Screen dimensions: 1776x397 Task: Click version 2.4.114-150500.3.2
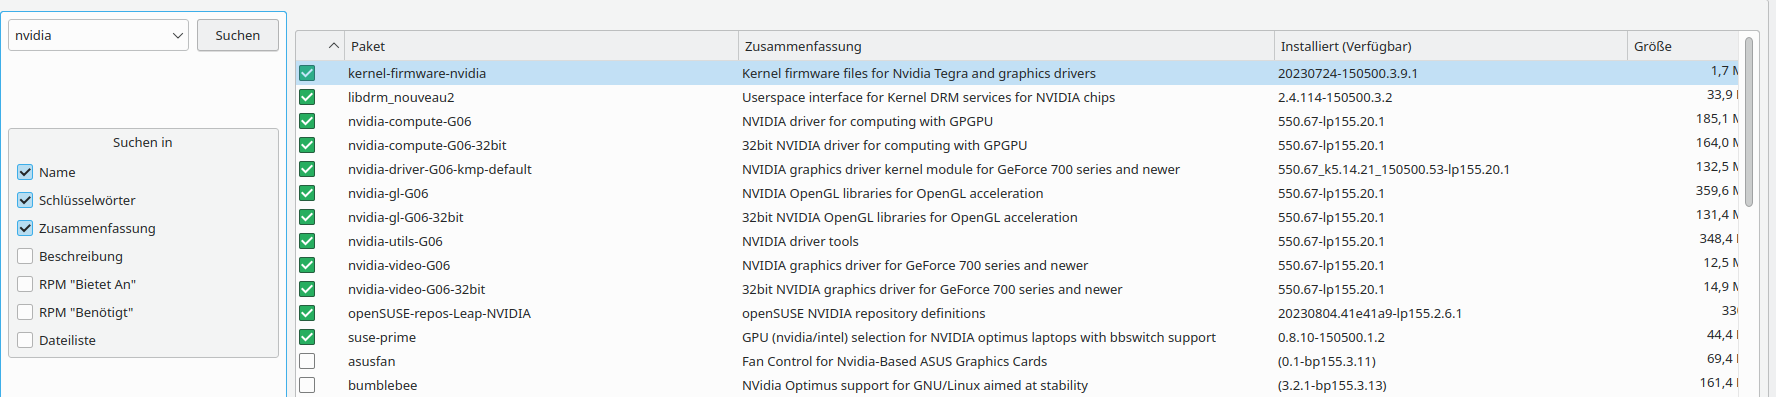(x=1335, y=97)
